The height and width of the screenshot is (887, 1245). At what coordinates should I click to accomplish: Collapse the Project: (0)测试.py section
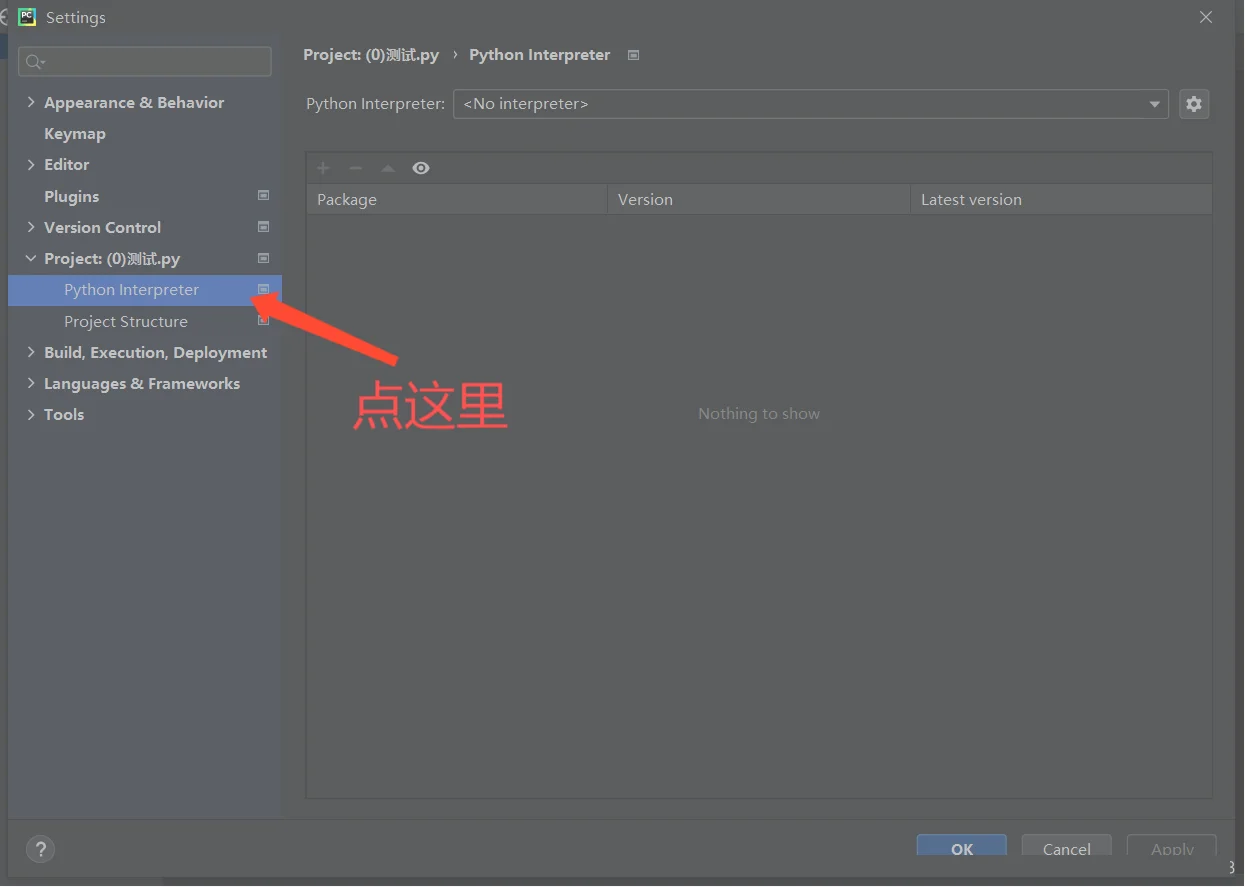point(31,258)
